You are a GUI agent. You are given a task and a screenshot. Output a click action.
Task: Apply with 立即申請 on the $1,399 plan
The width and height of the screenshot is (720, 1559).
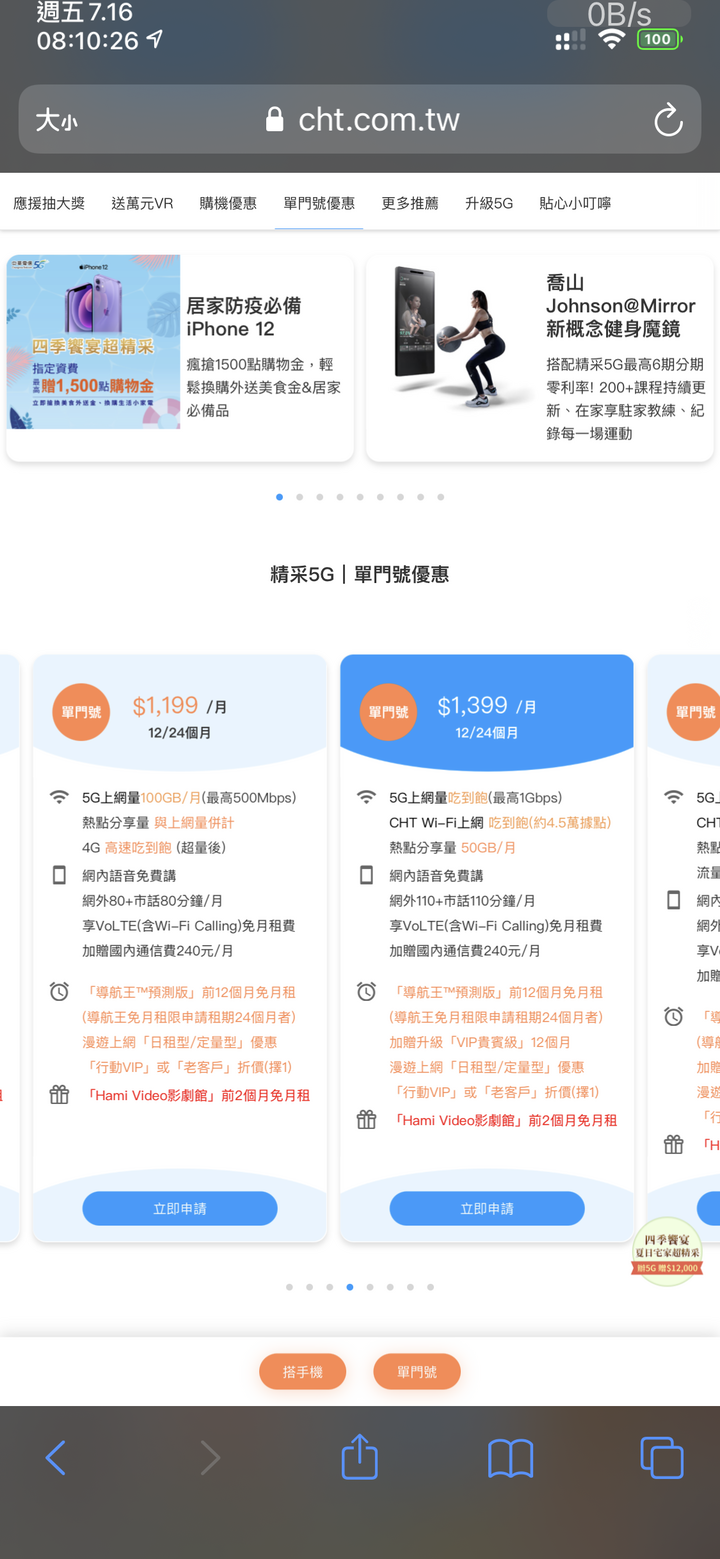(487, 1208)
